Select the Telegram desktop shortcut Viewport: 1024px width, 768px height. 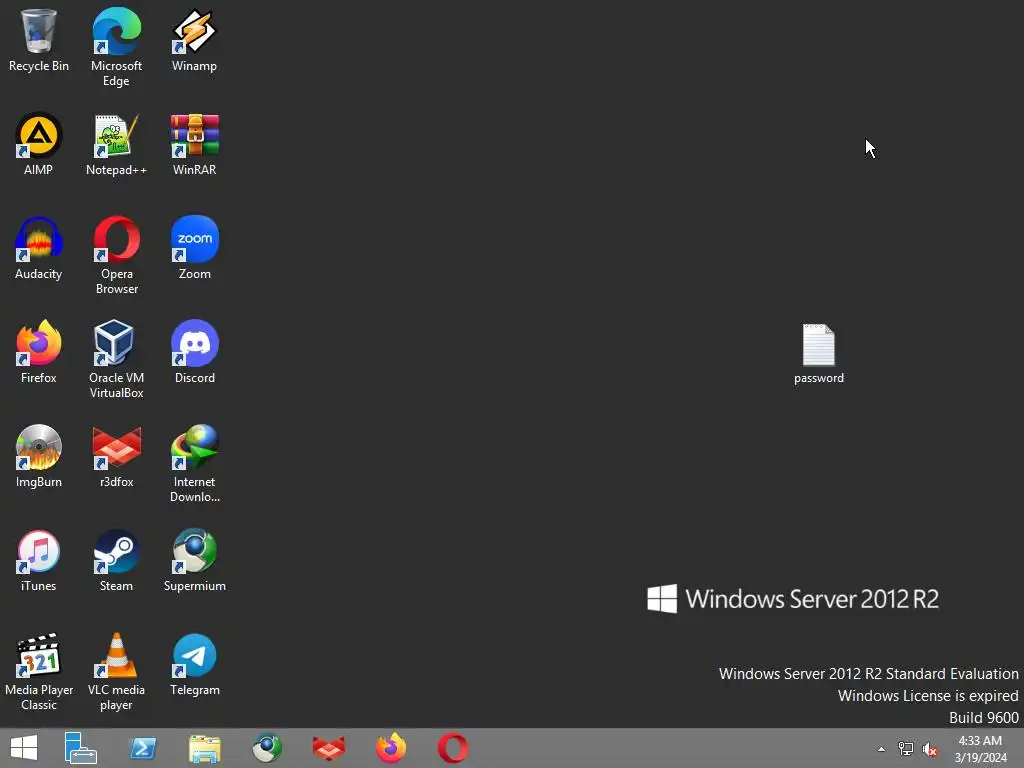point(195,664)
